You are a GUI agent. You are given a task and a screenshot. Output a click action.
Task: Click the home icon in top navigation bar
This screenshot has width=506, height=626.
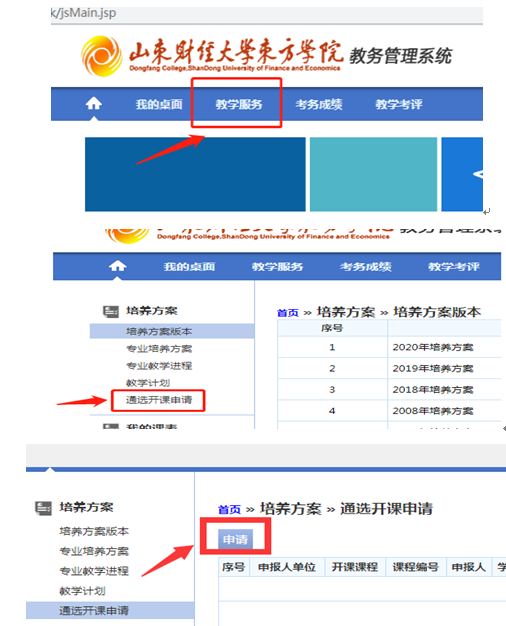[93, 104]
